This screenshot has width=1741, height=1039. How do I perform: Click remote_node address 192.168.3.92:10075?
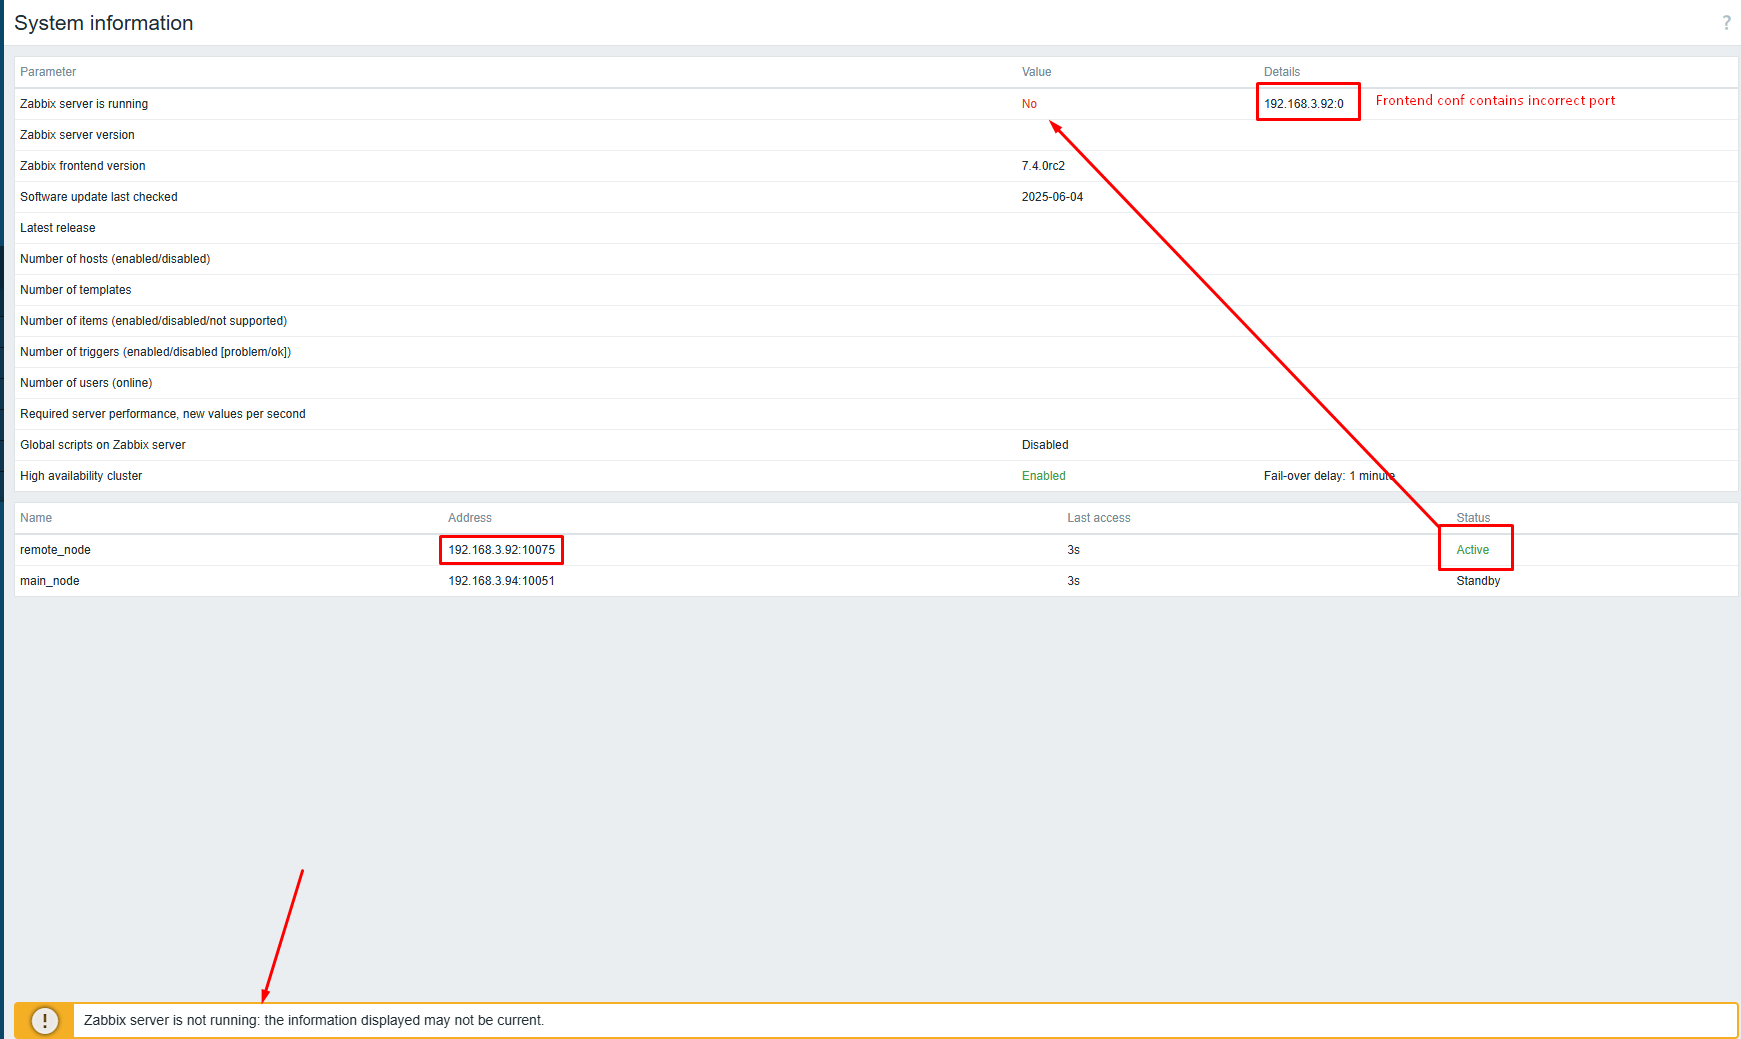[501, 550]
